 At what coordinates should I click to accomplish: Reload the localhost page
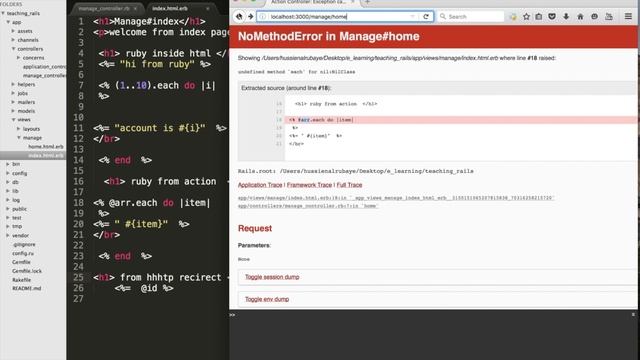[426, 17]
